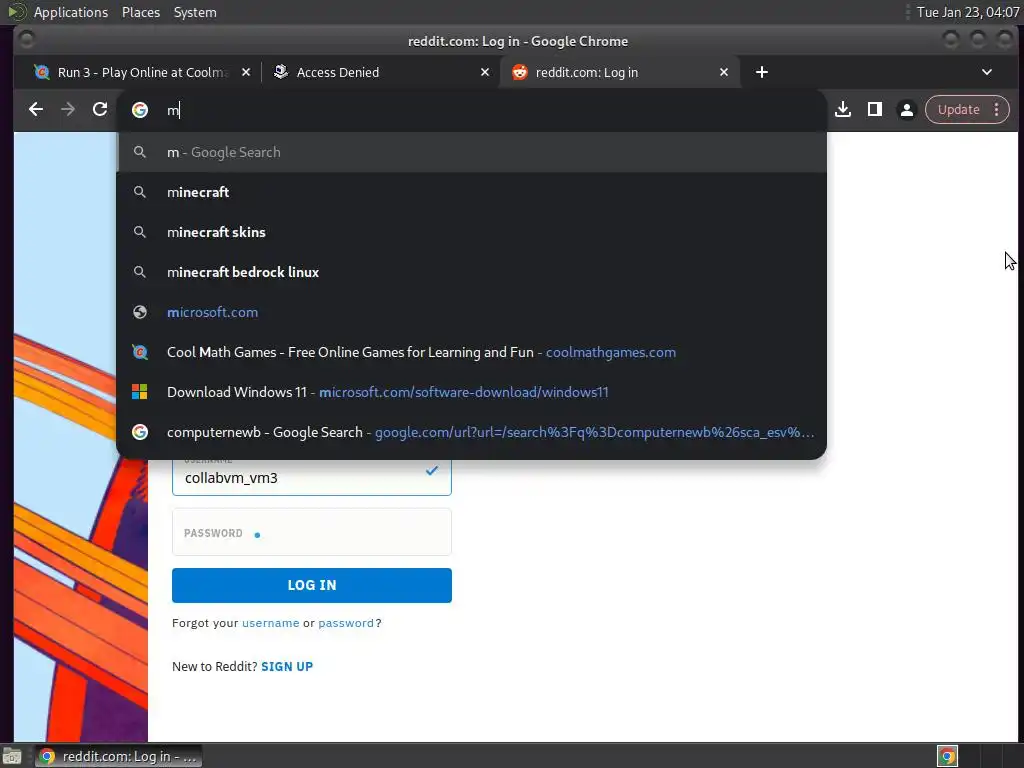Click the globe icon beside microsoft.com
Screen dimensions: 1024x768
pyautogui.click(x=140, y=312)
